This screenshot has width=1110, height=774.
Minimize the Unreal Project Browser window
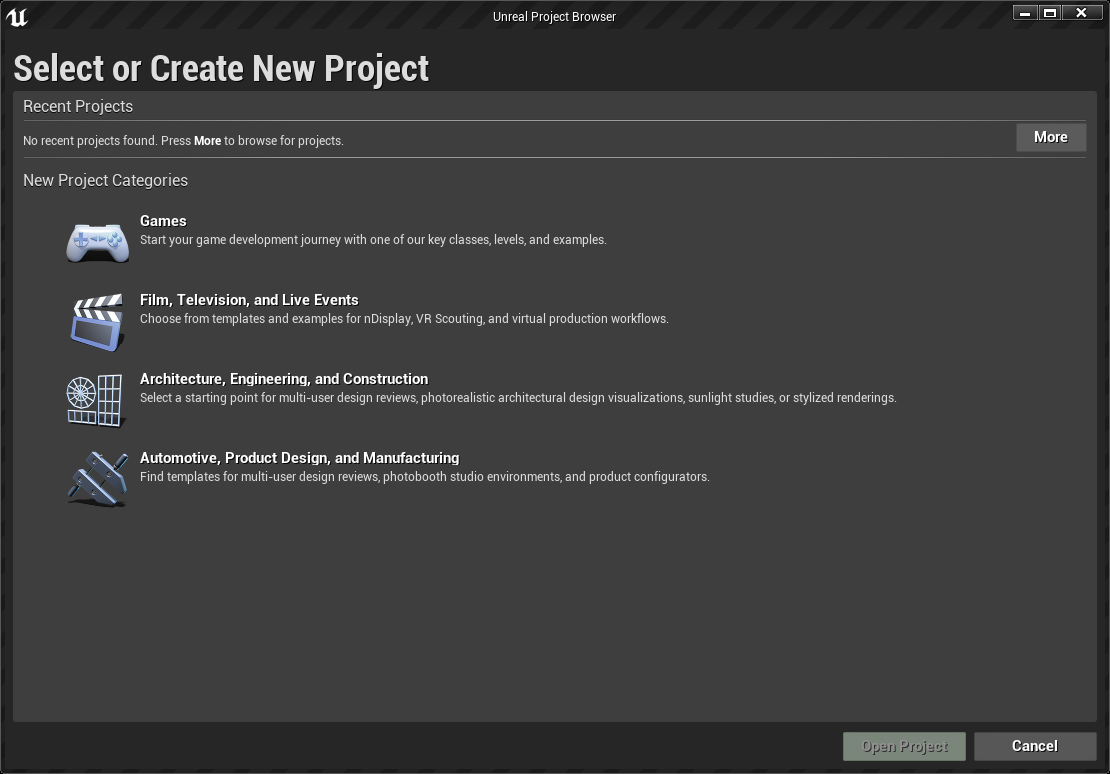(1024, 13)
